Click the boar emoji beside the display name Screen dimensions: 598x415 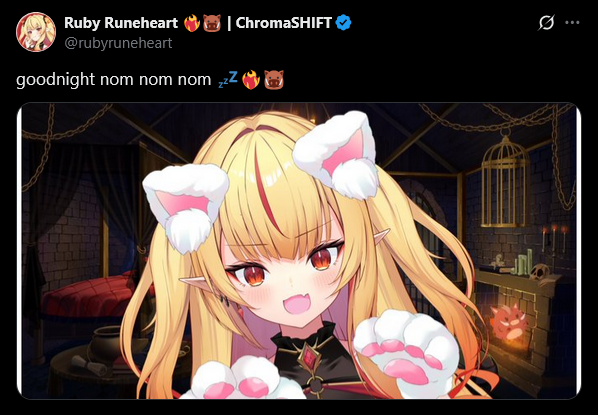(x=212, y=23)
